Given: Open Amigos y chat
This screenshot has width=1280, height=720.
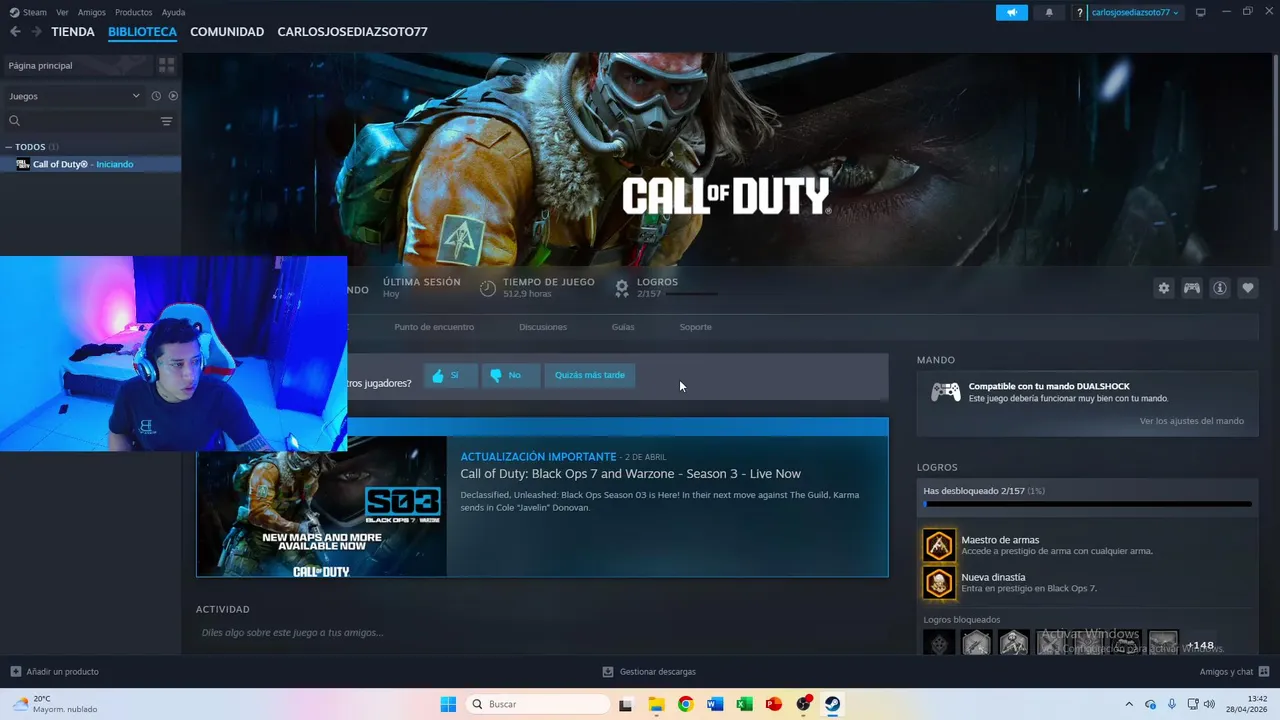Looking at the screenshot, I should click(x=1234, y=672).
